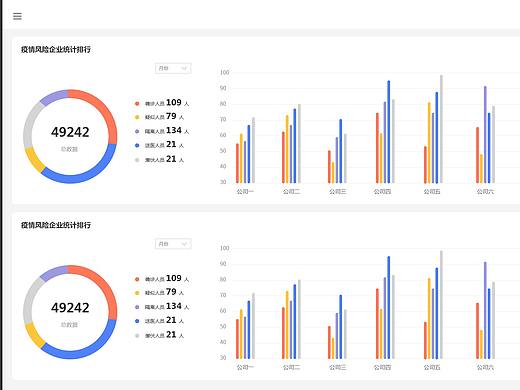Viewport: 520px width, 390px height.
Task: Click the 公司二 axis label in lower bar chart
Action: tap(291, 367)
